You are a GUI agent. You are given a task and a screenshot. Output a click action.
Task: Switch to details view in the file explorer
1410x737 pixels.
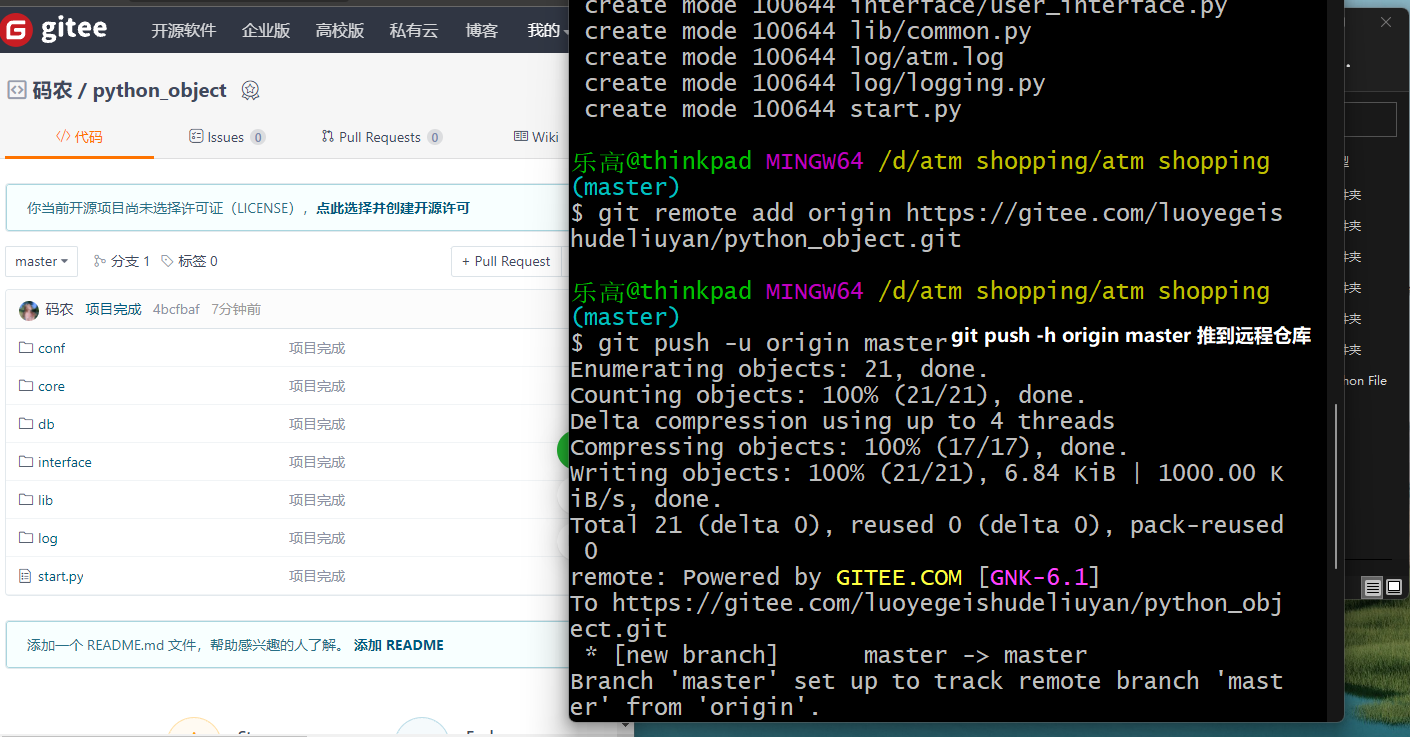click(x=1372, y=587)
